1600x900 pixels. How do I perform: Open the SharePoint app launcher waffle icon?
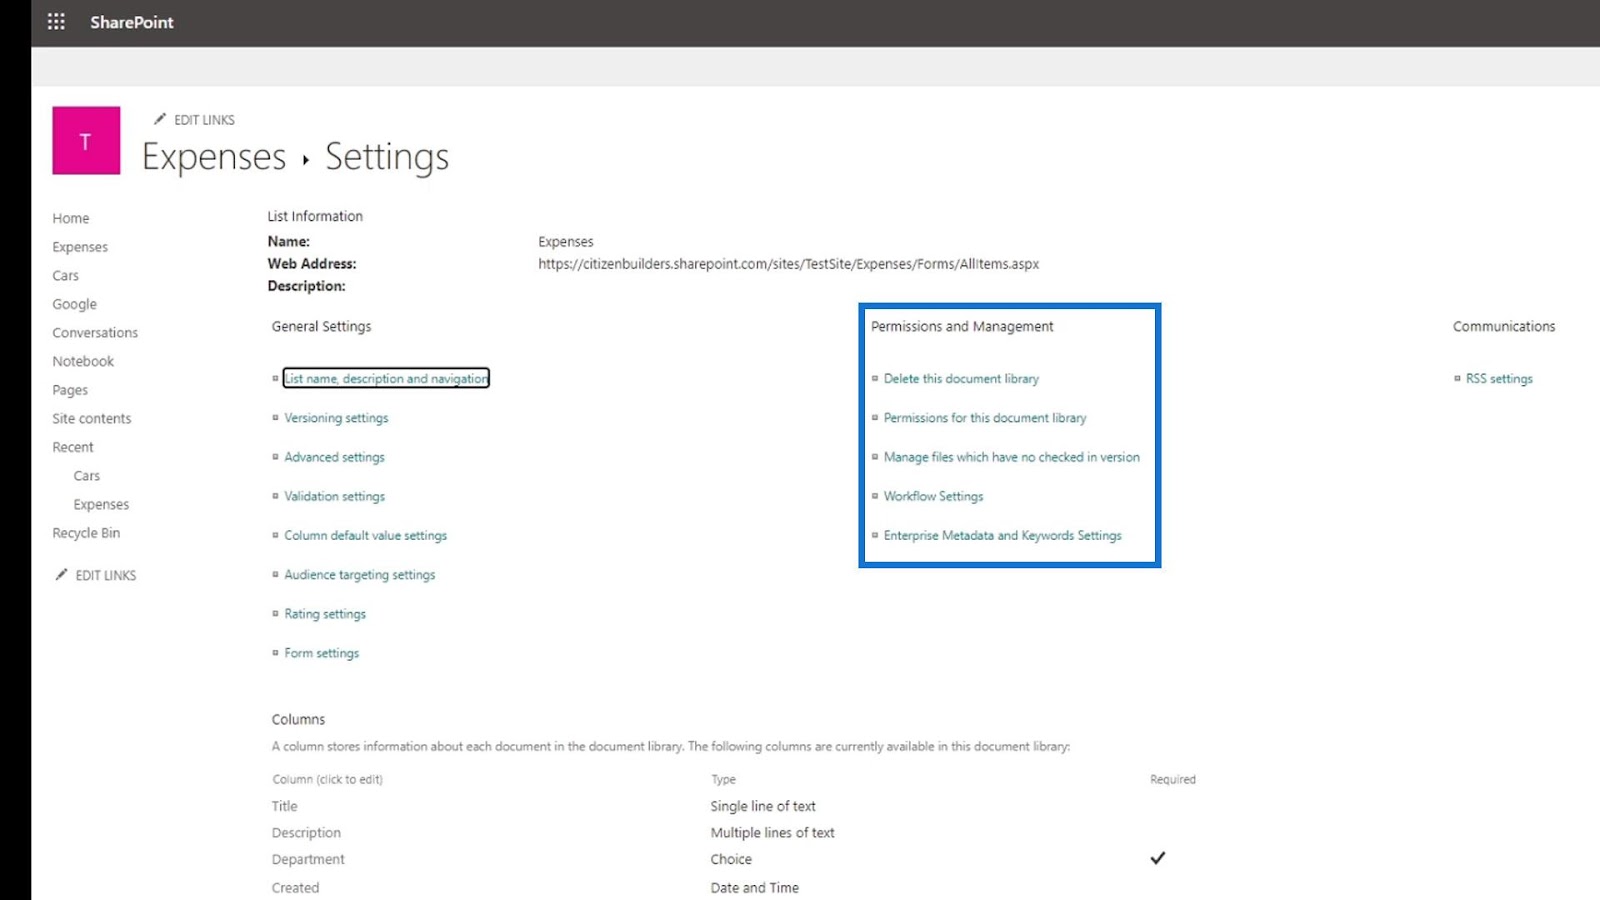(x=56, y=21)
